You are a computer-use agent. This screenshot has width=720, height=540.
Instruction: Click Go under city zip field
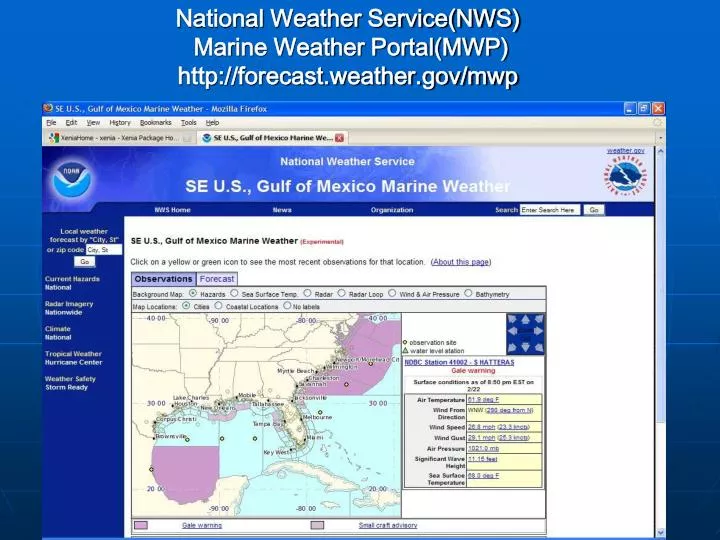(x=84, y=262)
